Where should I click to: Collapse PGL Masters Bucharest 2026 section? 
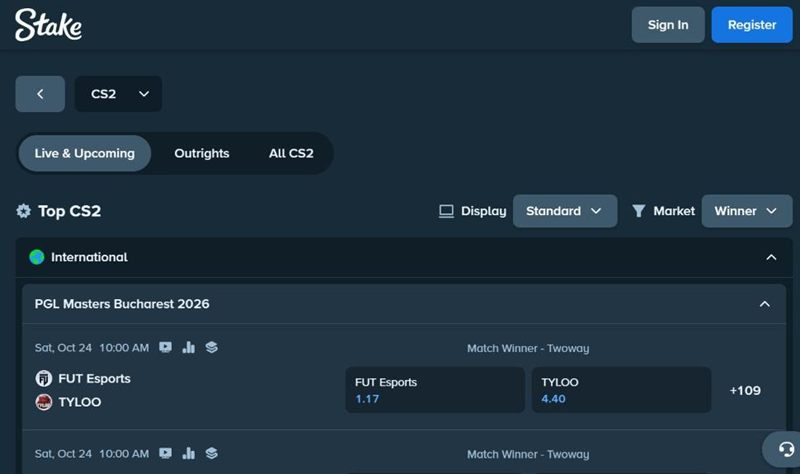764,304
